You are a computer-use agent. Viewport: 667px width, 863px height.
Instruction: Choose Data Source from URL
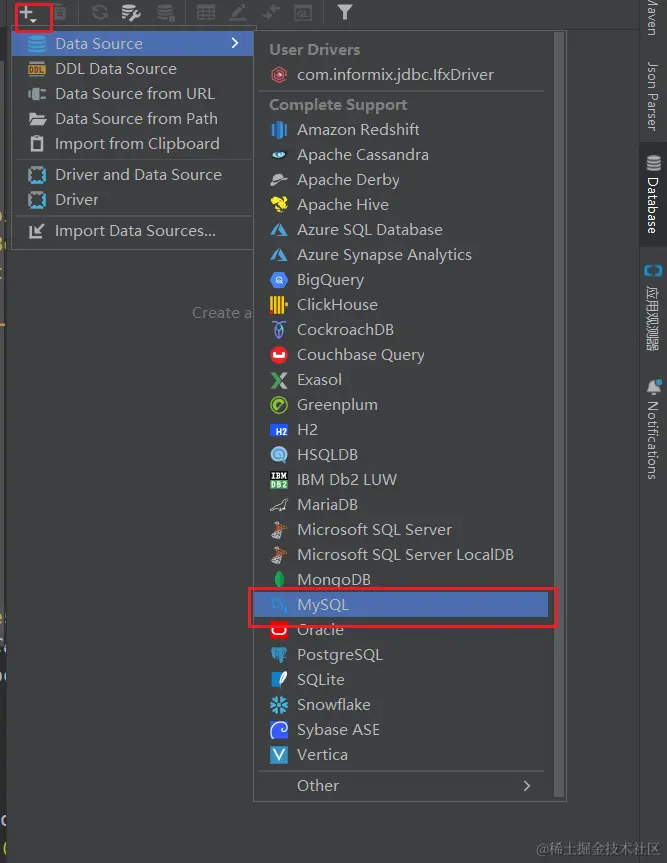point(132,94)
